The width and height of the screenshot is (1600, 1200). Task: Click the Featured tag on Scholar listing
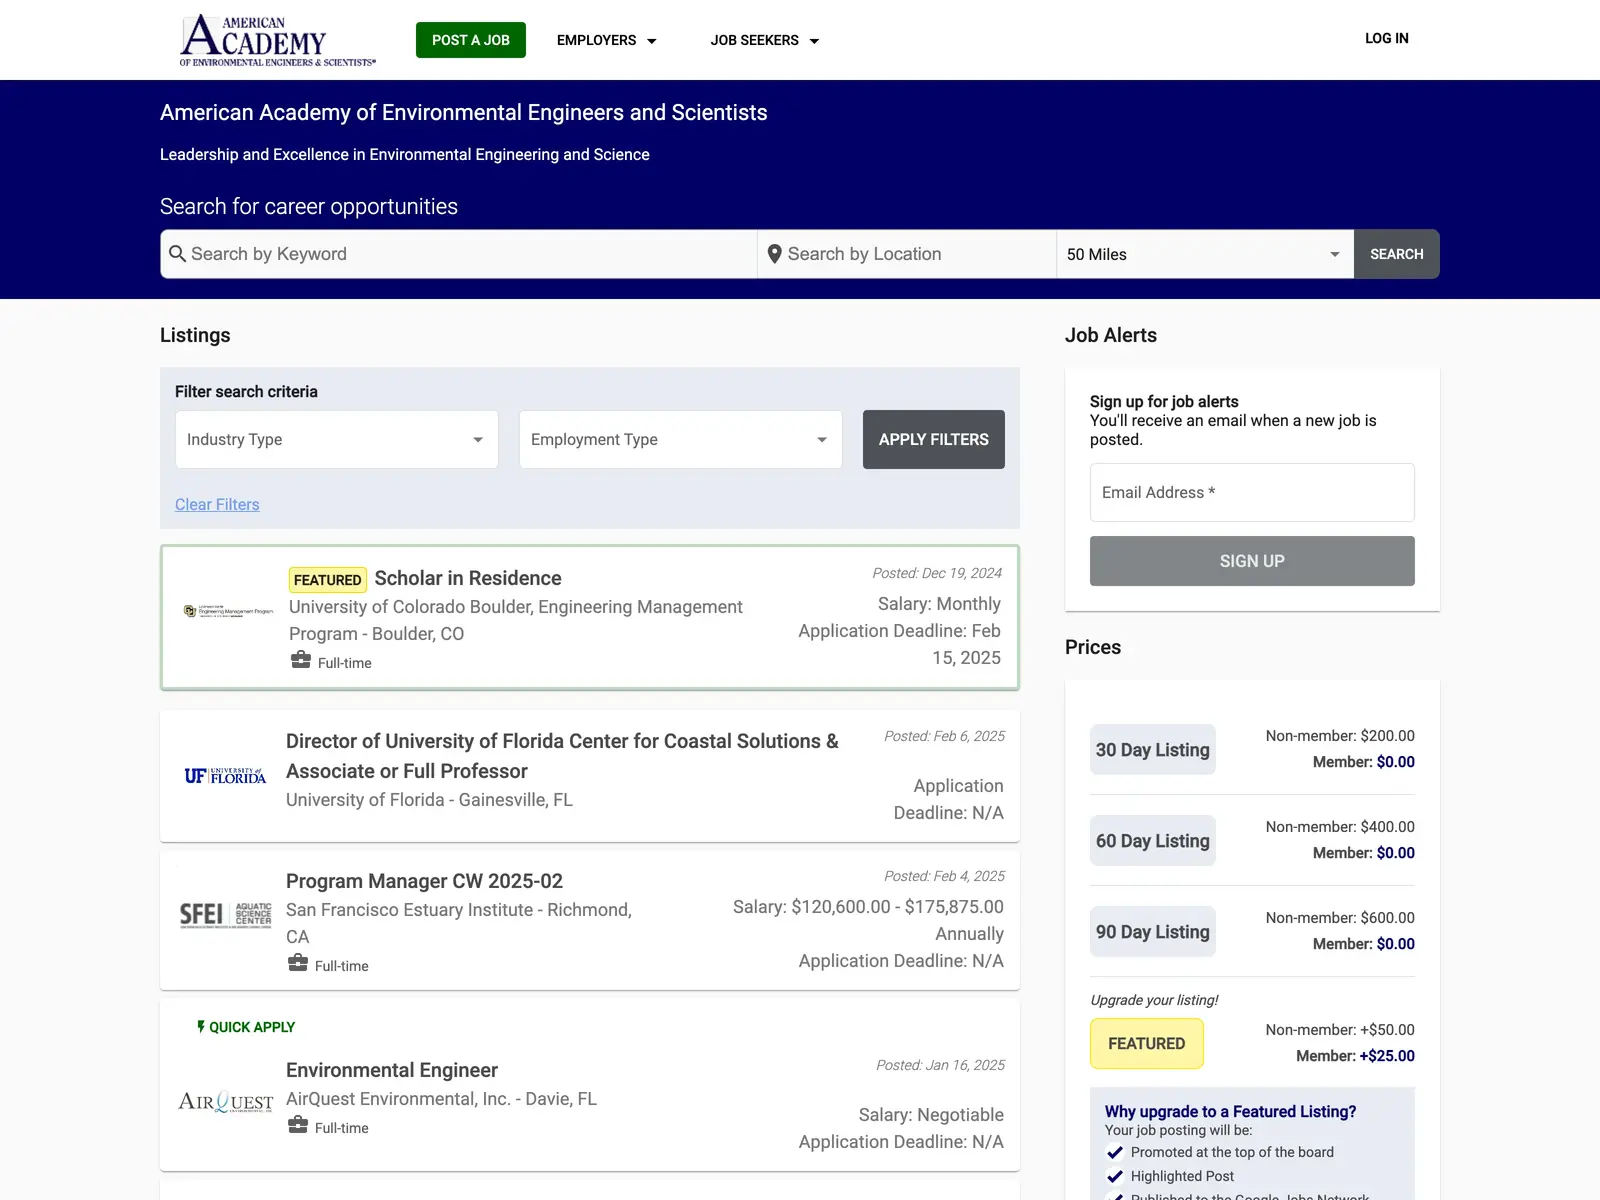(327, 580)
